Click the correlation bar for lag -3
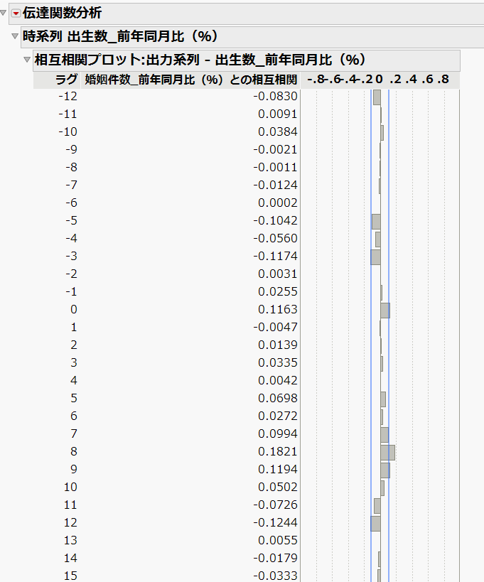Image resolution: width=484 pixels, height=582 pixels. [376, 257]
